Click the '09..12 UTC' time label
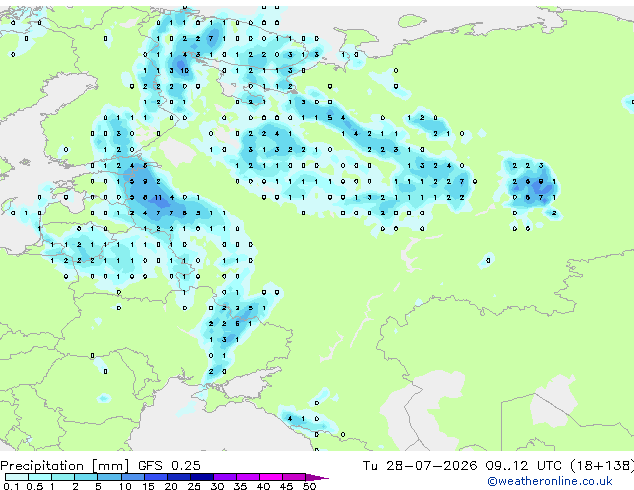Viewport: 634px width, 490px height. coord(524,466)
